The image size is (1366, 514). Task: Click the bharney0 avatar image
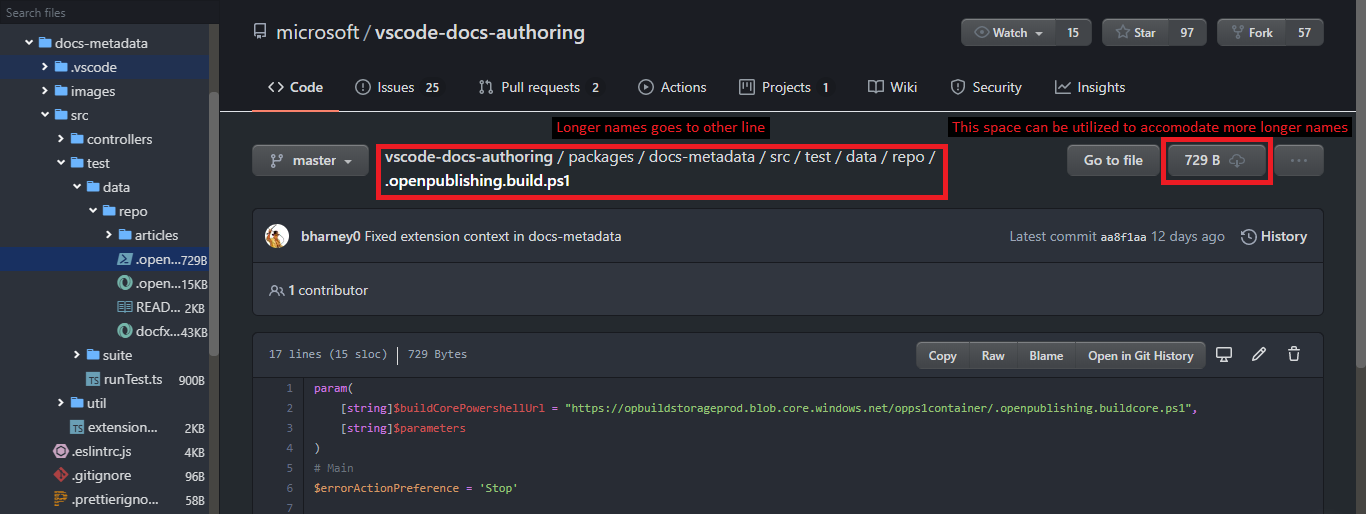coord(277,236)
